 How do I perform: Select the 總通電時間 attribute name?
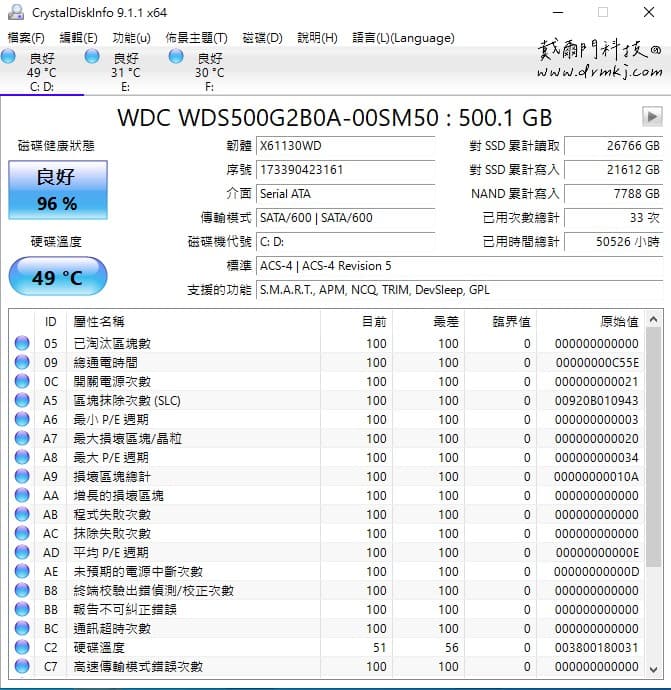106,362
